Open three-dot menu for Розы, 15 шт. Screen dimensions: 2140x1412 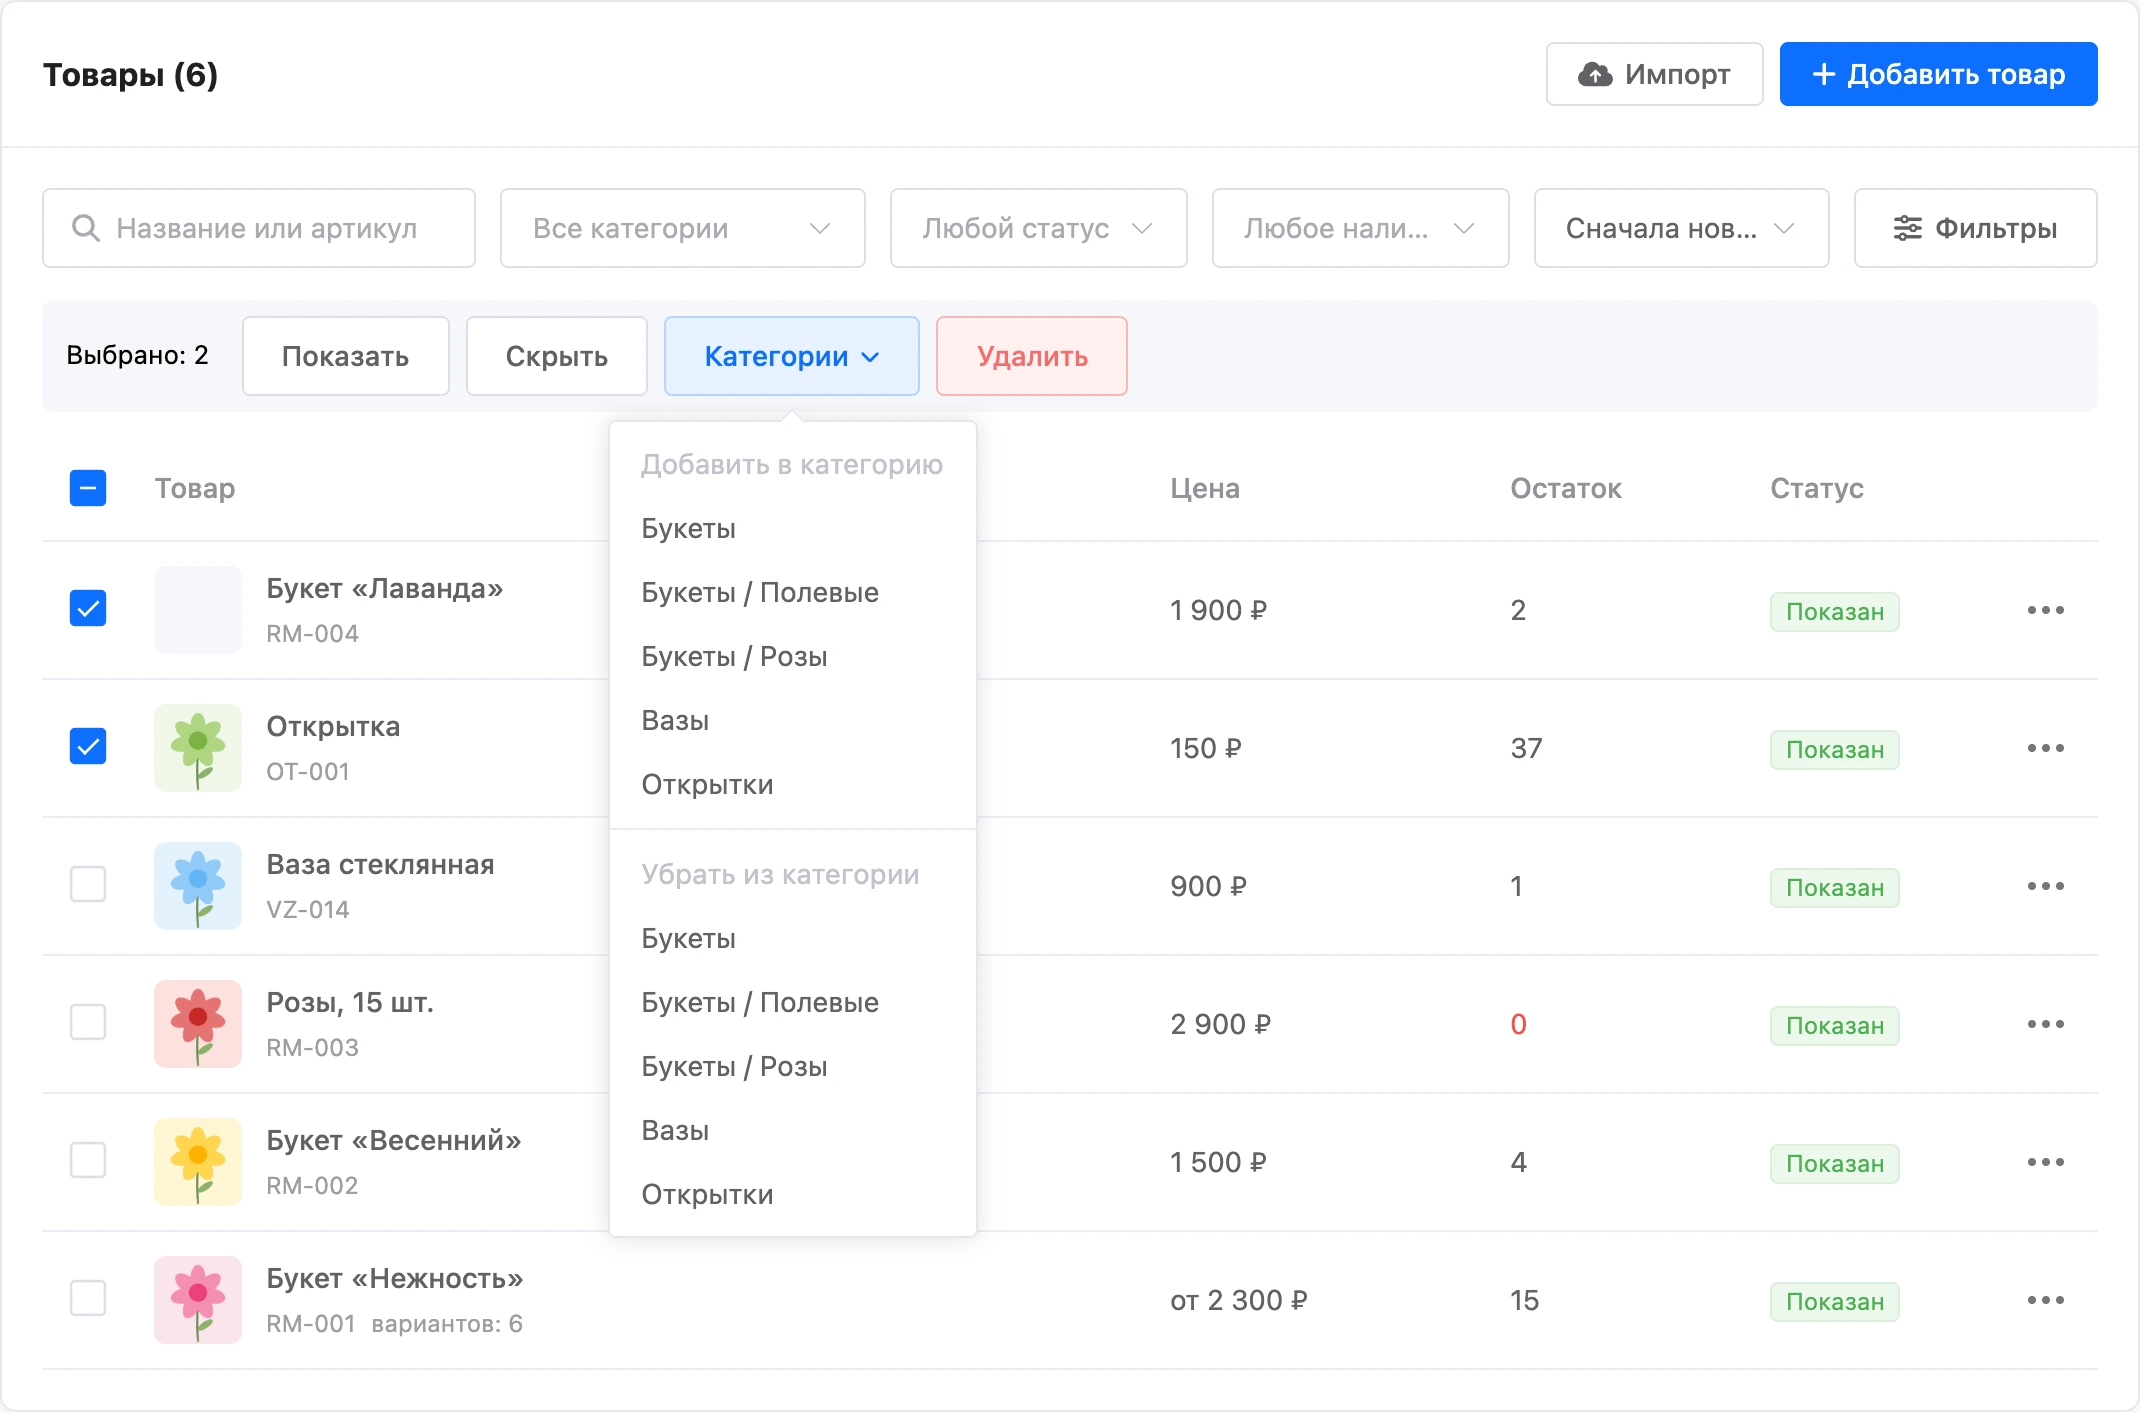(2045, 1024)
